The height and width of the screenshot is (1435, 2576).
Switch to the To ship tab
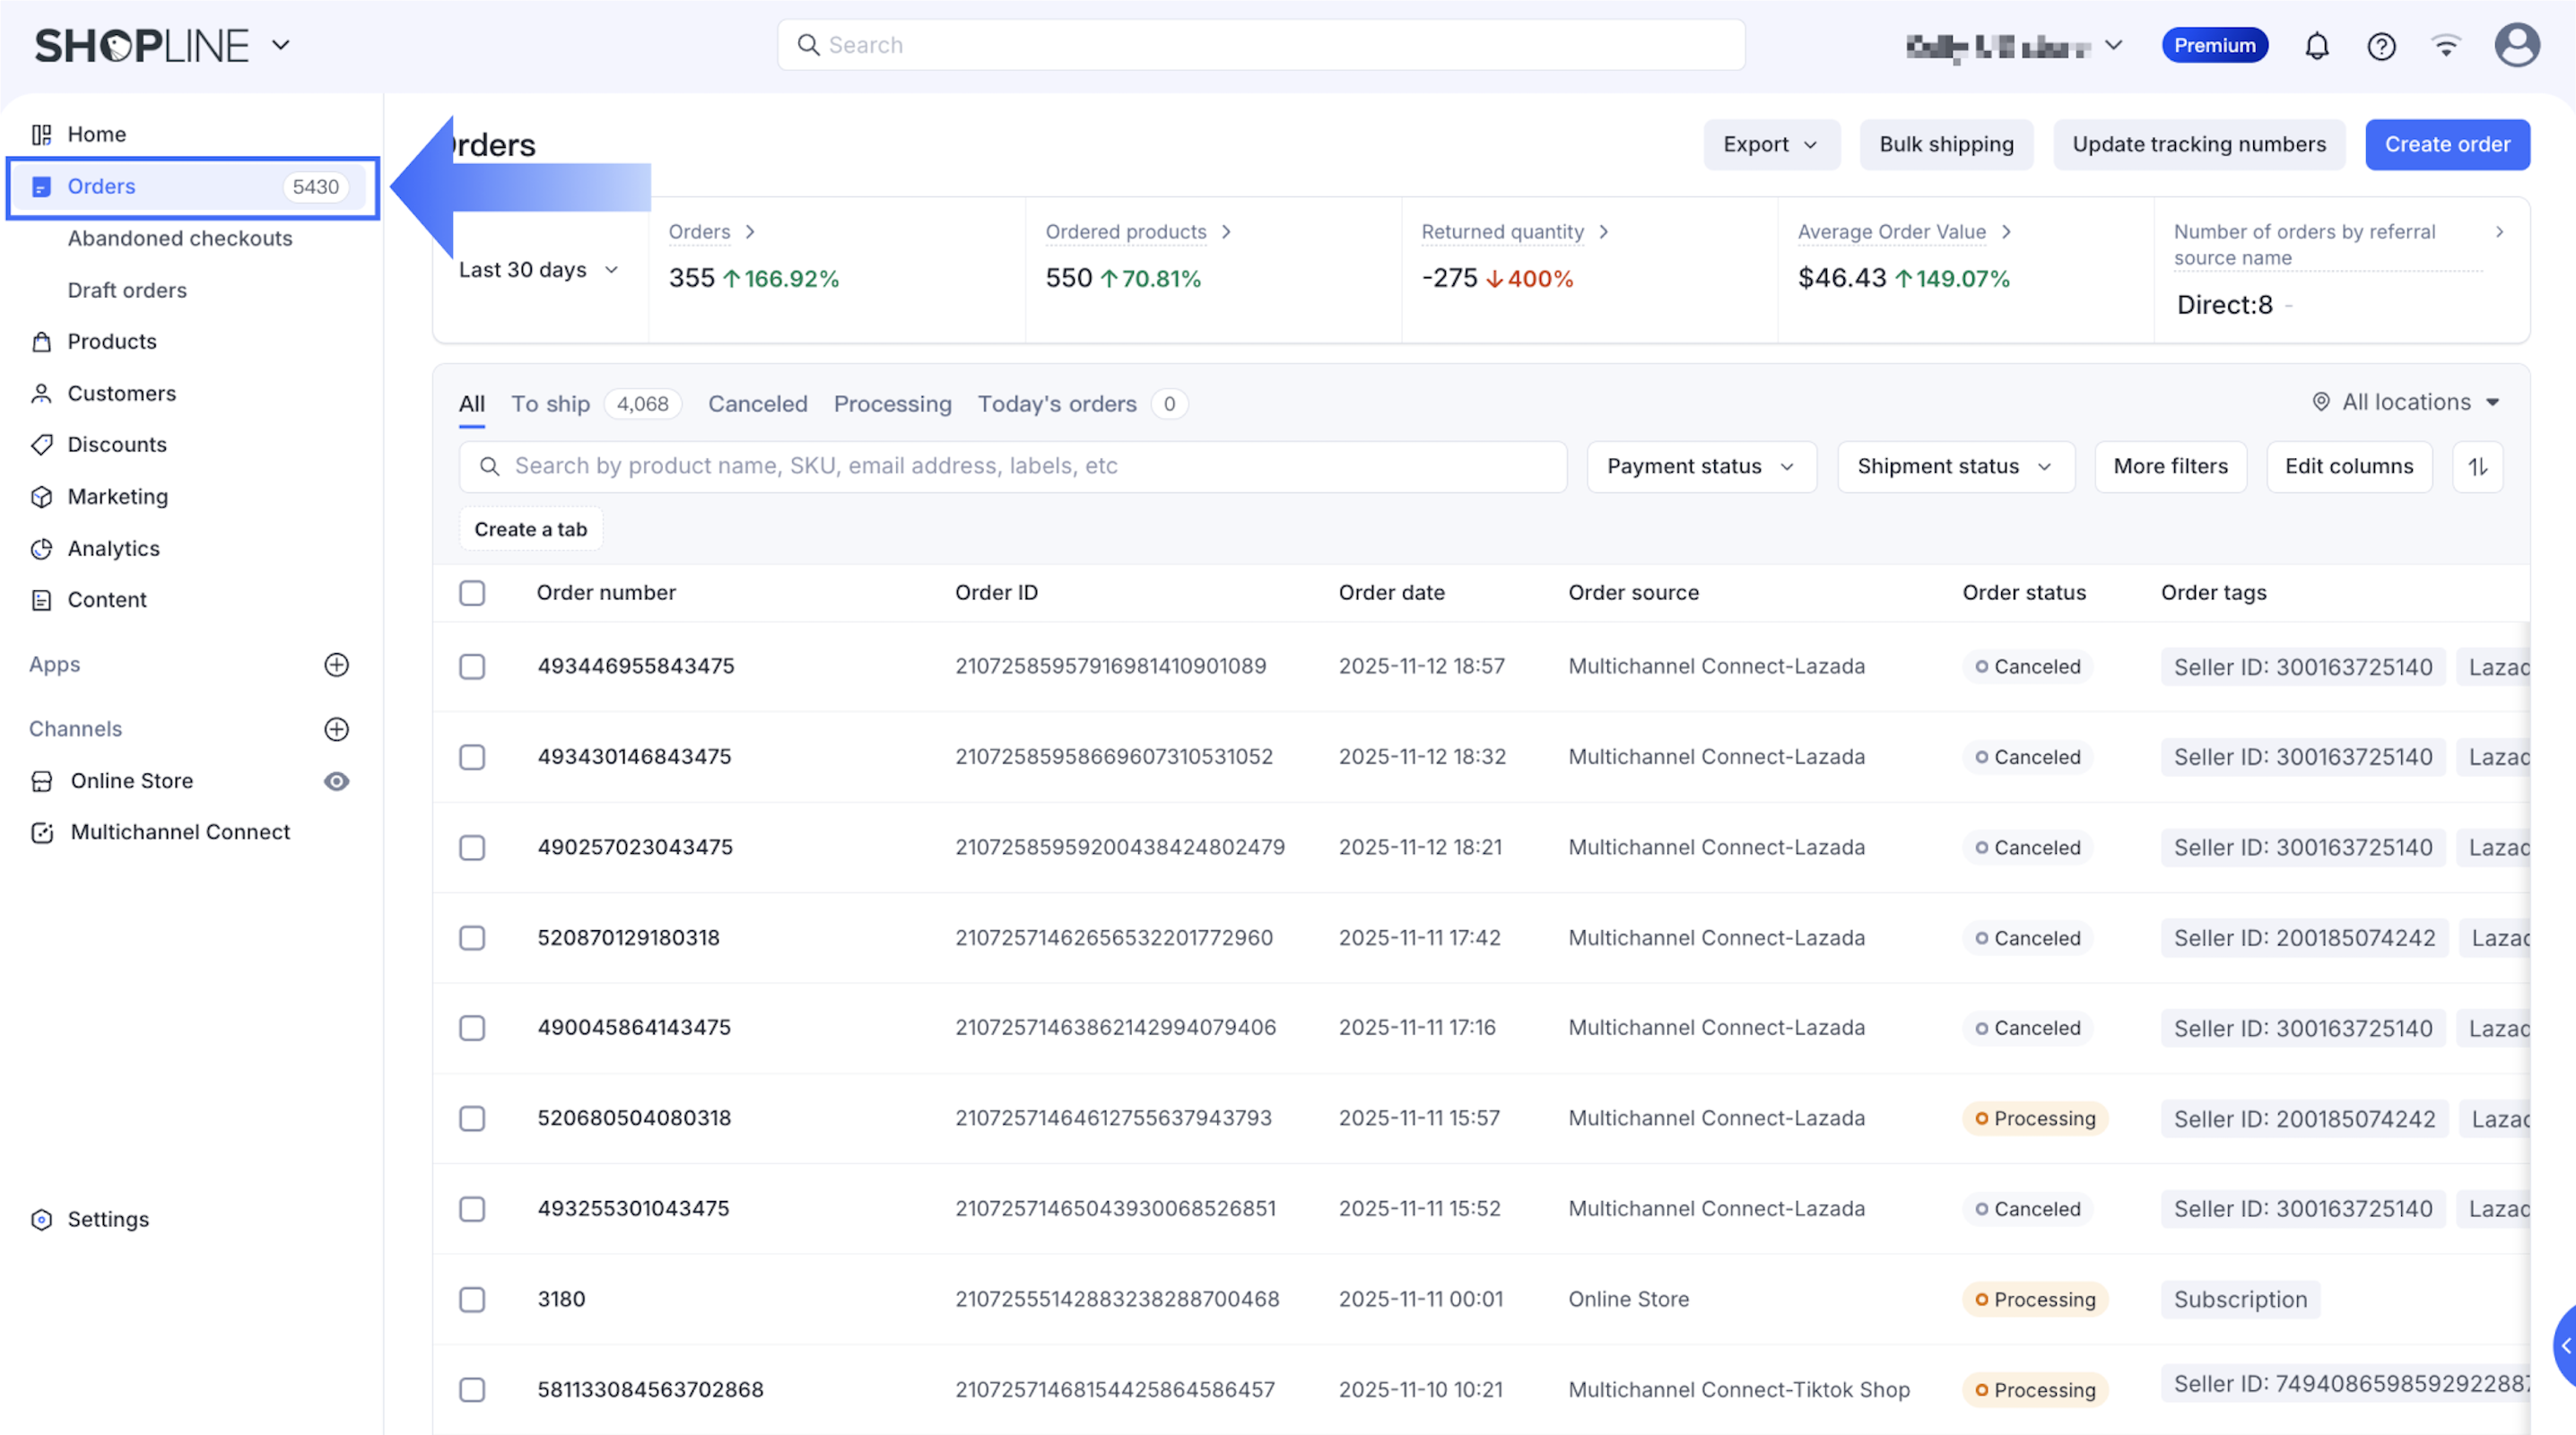[550, 404]
